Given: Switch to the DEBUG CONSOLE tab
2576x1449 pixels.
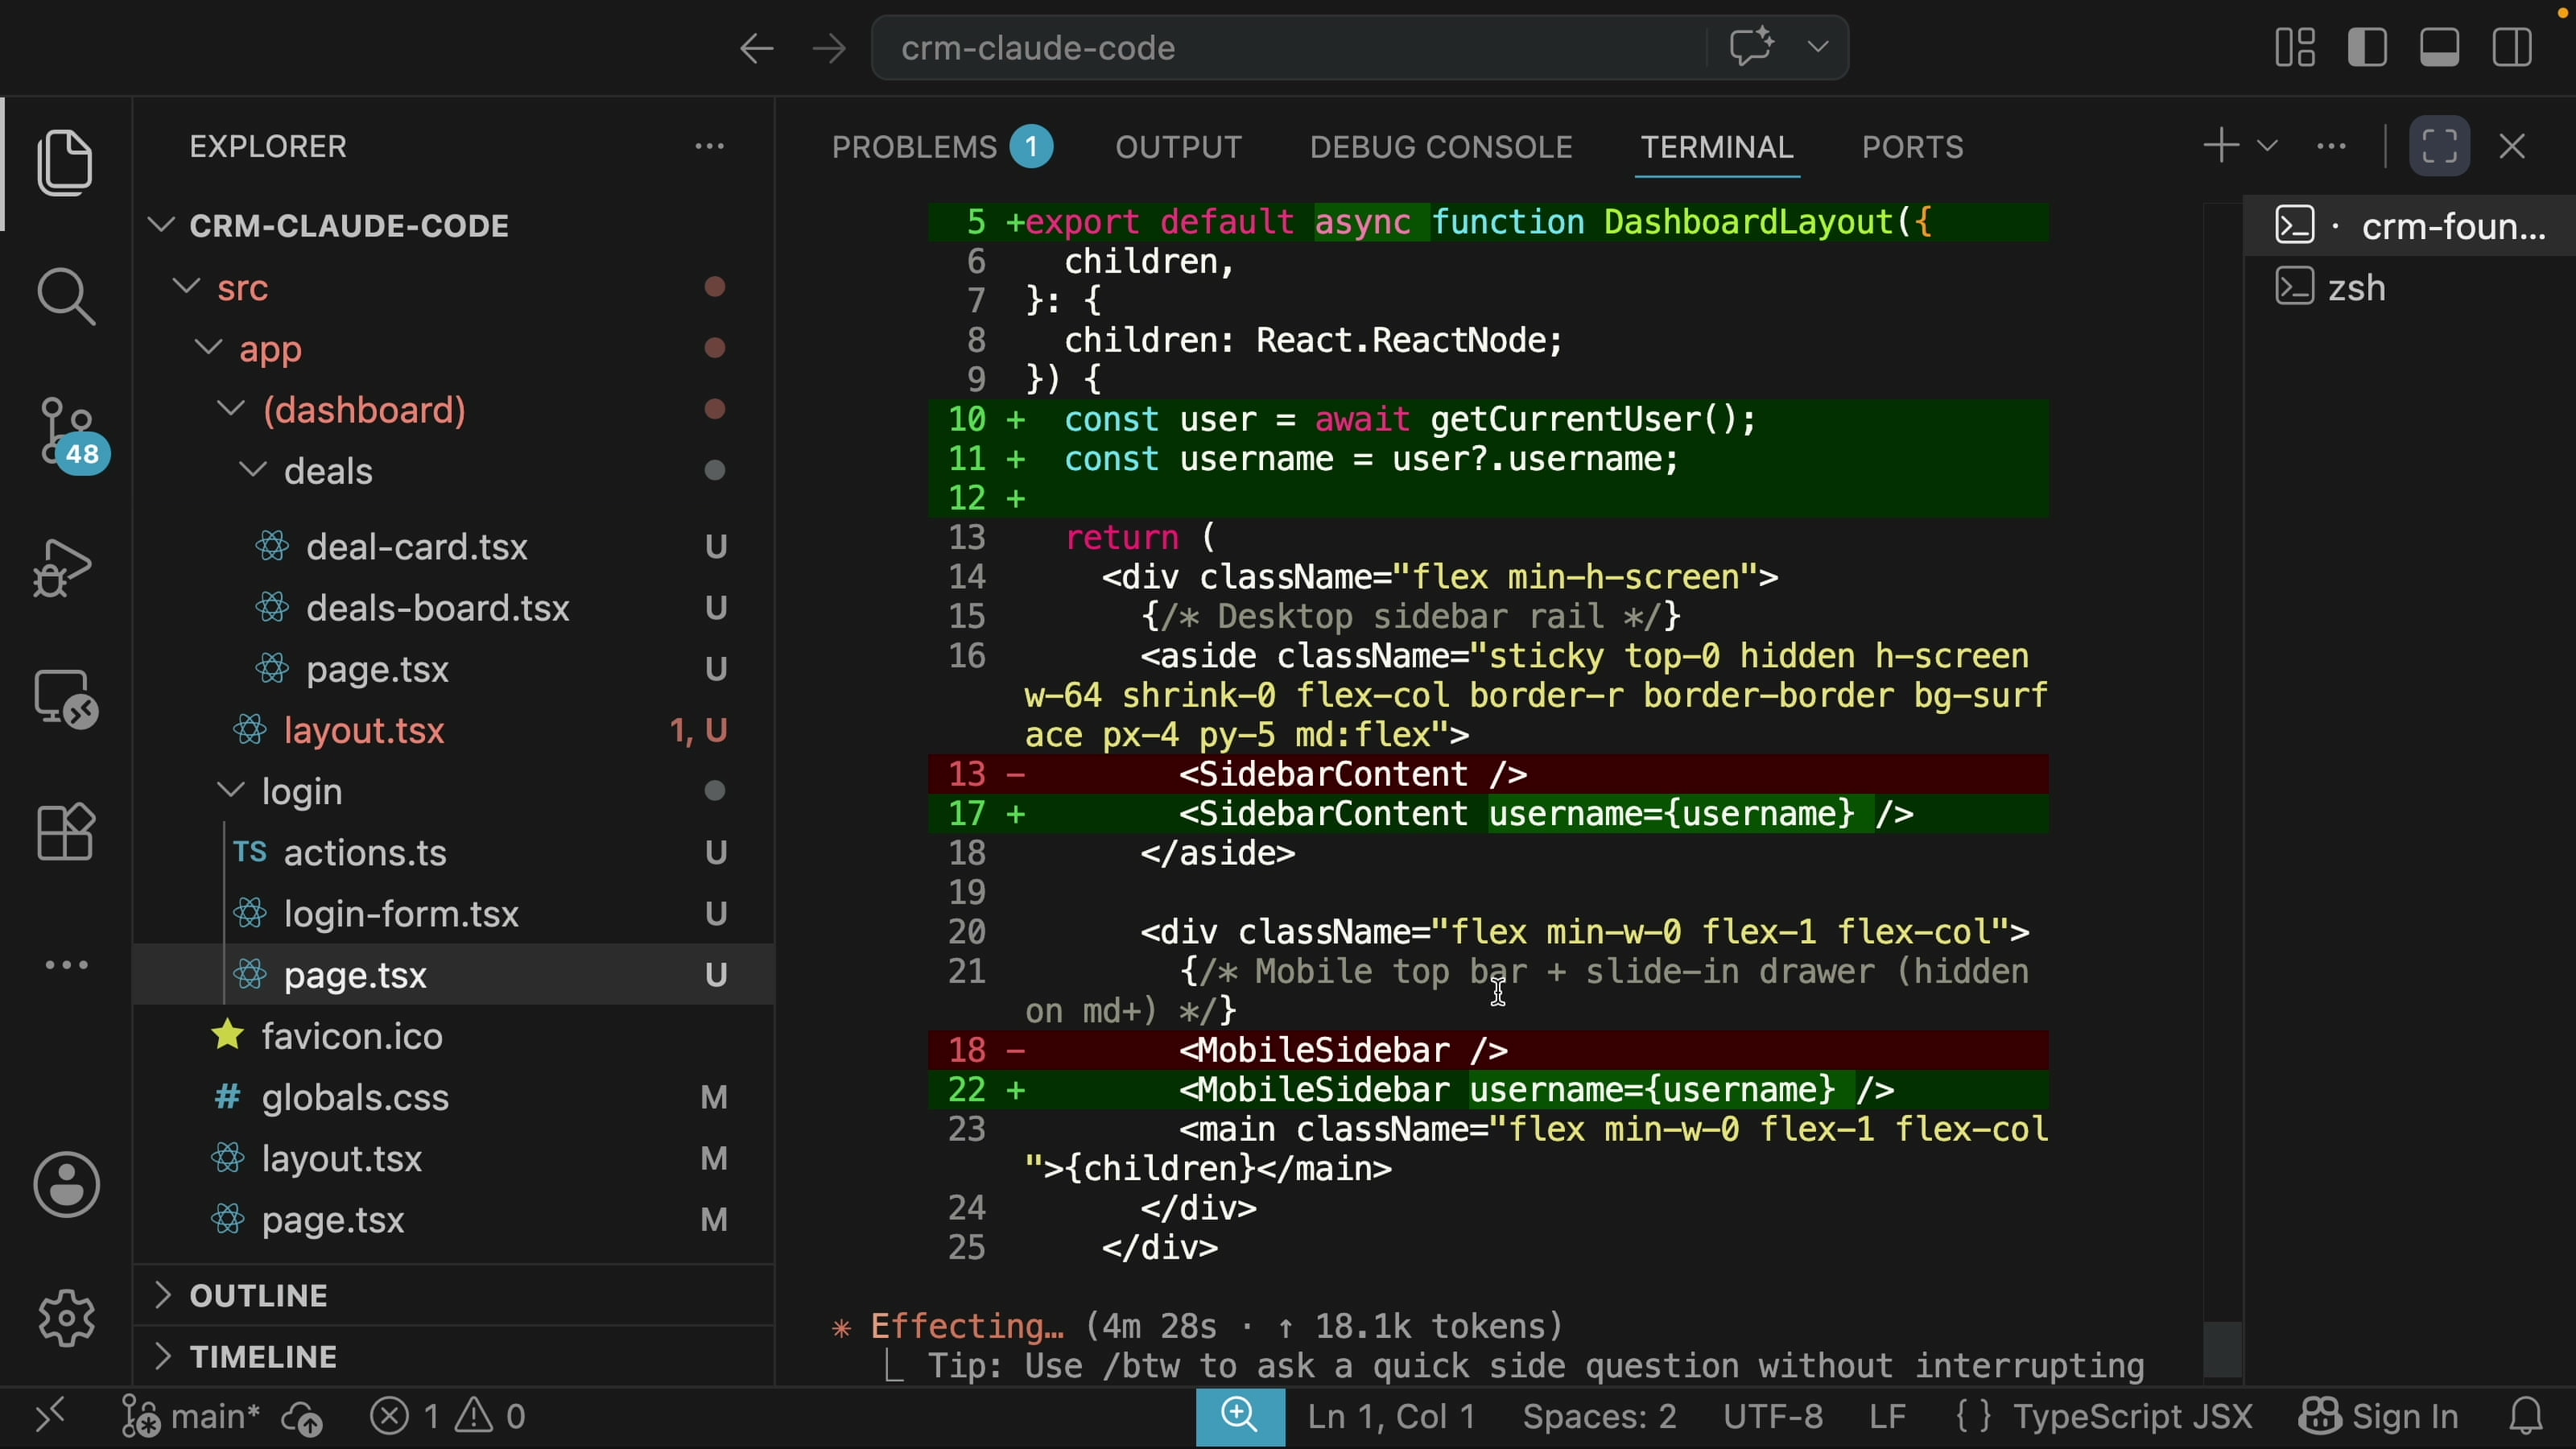Looking at the screenshot, I should tap(1441, 148).
